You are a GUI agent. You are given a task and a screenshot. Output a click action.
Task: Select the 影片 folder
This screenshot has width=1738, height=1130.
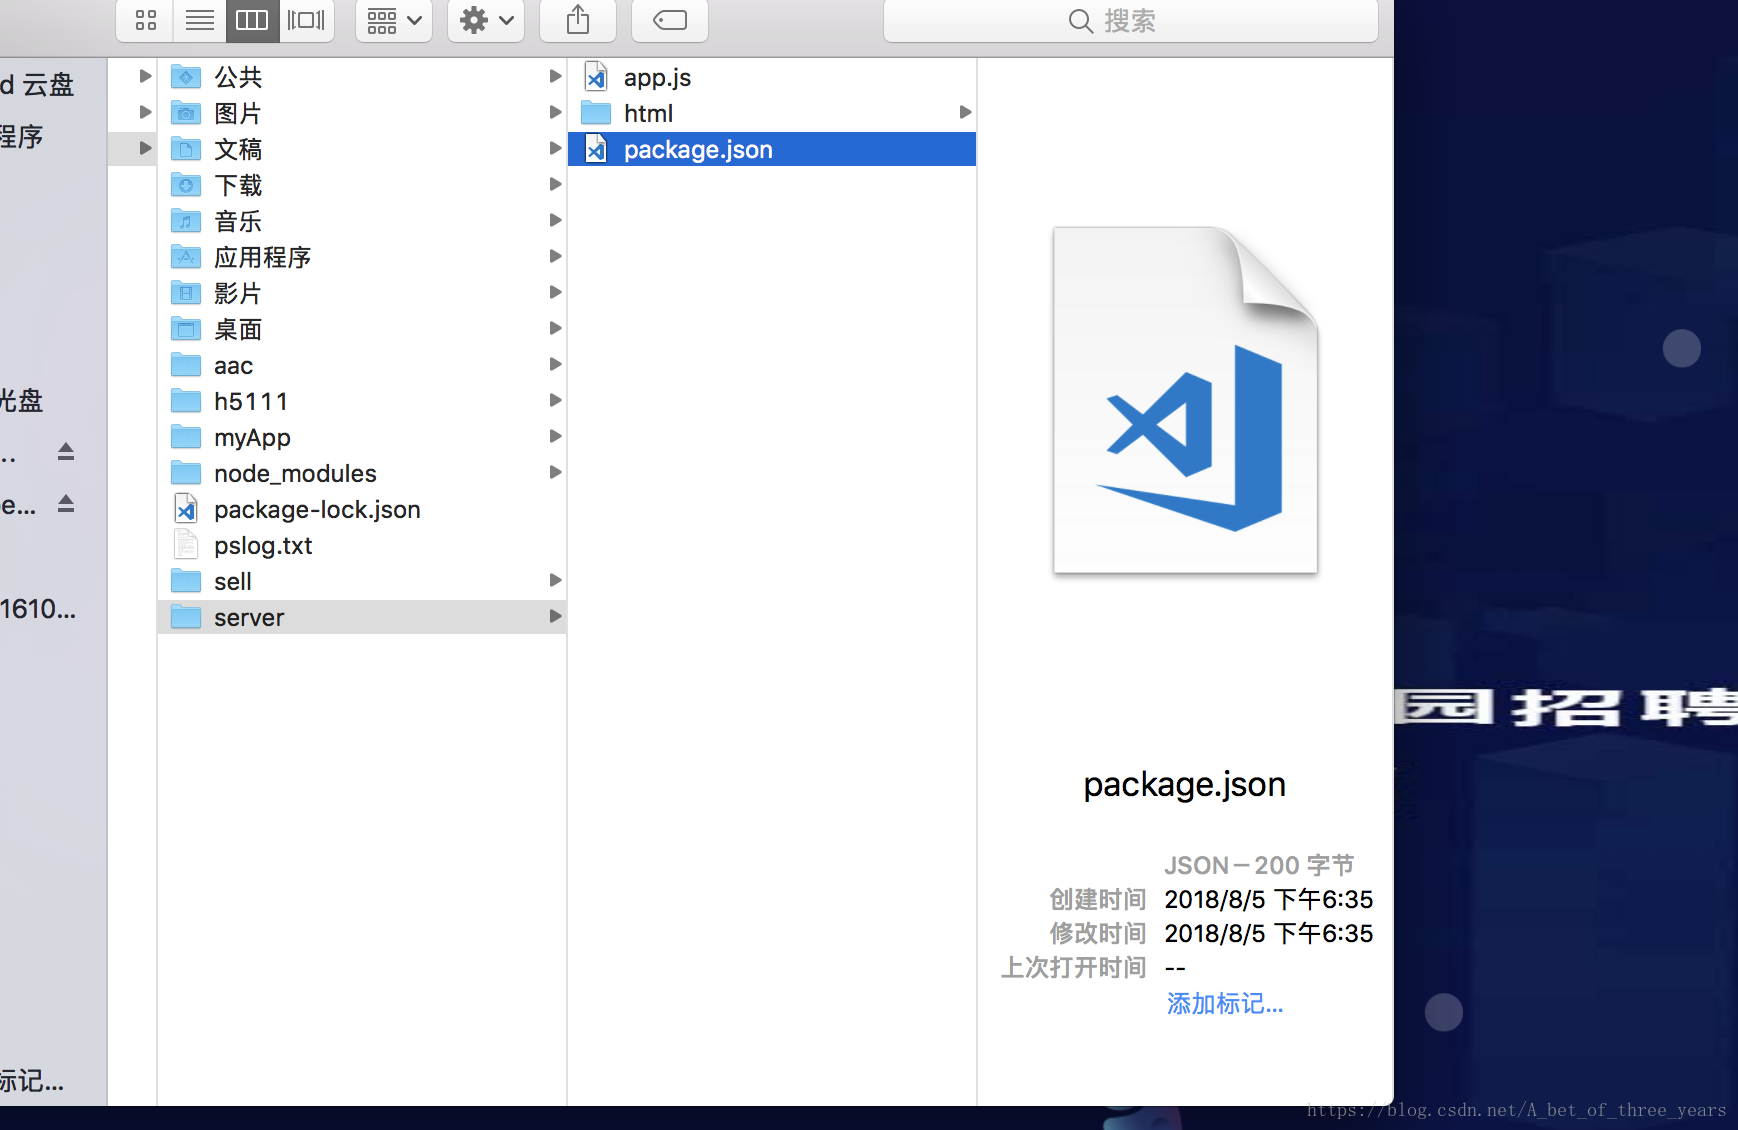(362, 293)
